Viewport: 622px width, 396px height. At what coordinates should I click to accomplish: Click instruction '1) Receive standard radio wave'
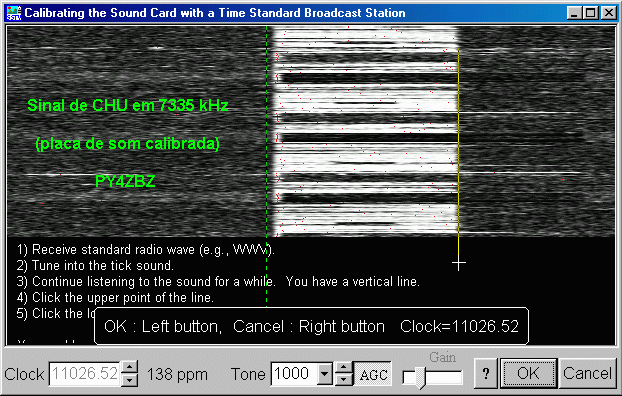point(146,249)
